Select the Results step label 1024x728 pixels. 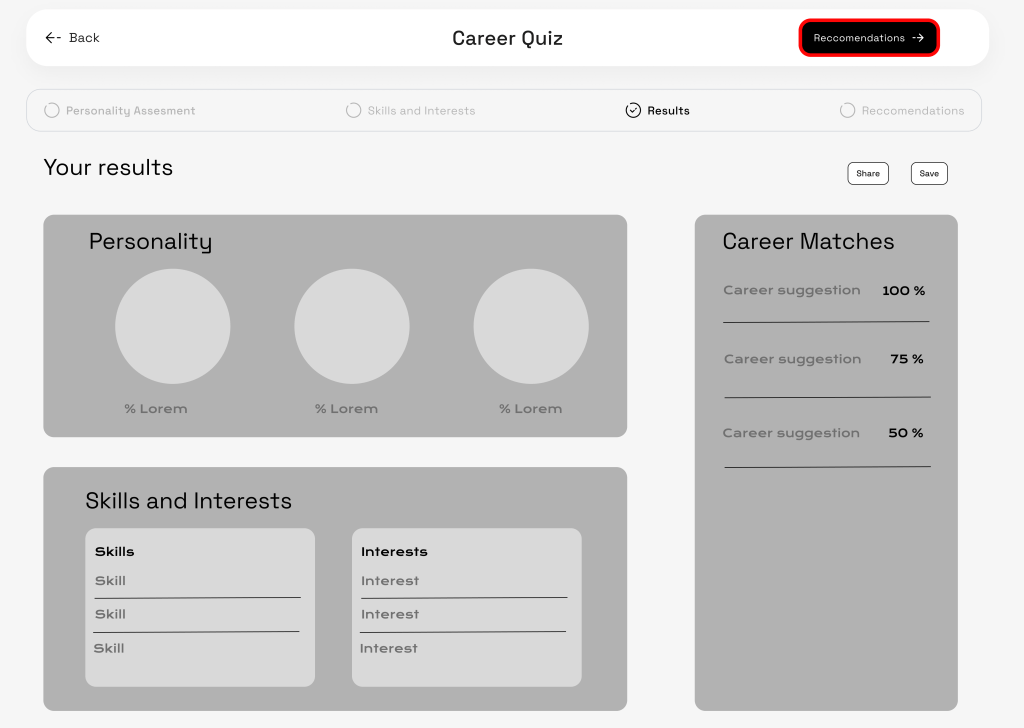point(668,111)
